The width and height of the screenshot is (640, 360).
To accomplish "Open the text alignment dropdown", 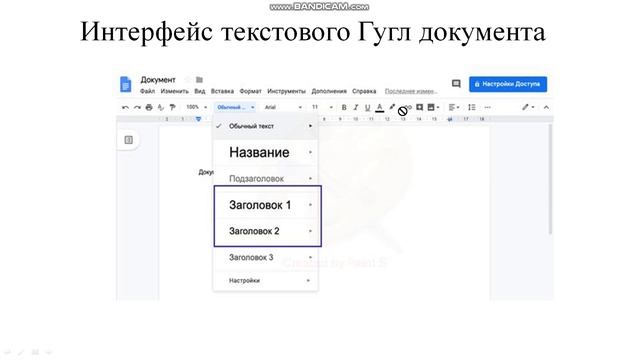I will click(454, 107).
